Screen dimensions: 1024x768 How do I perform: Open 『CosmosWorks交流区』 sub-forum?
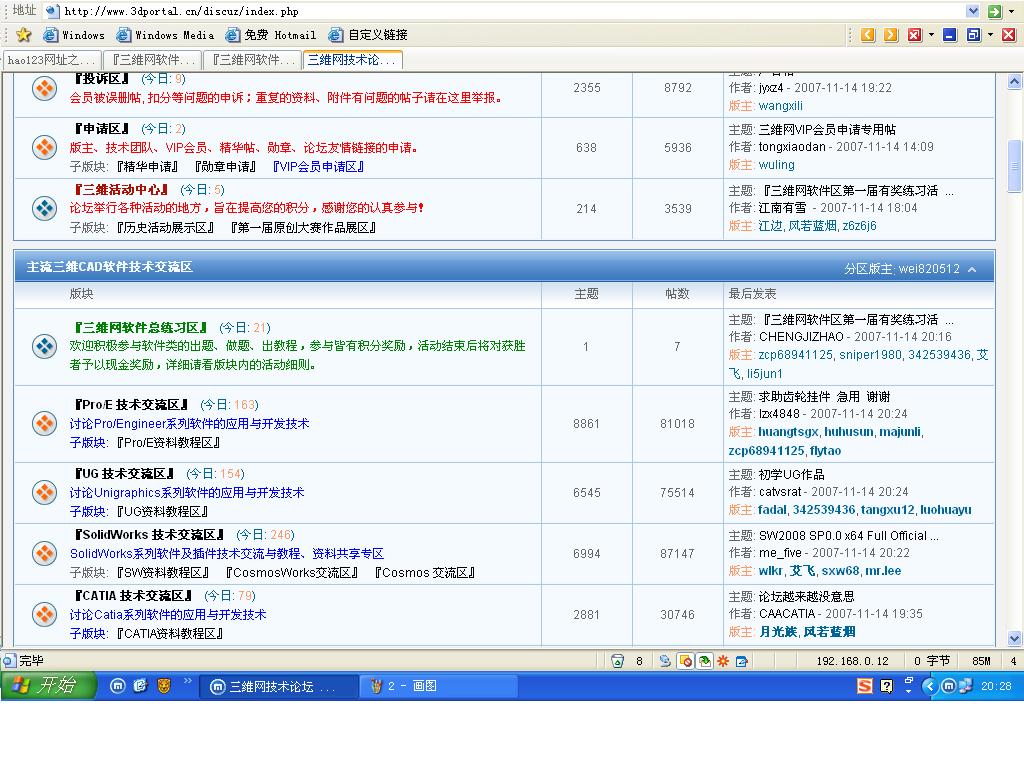(292, 573)
